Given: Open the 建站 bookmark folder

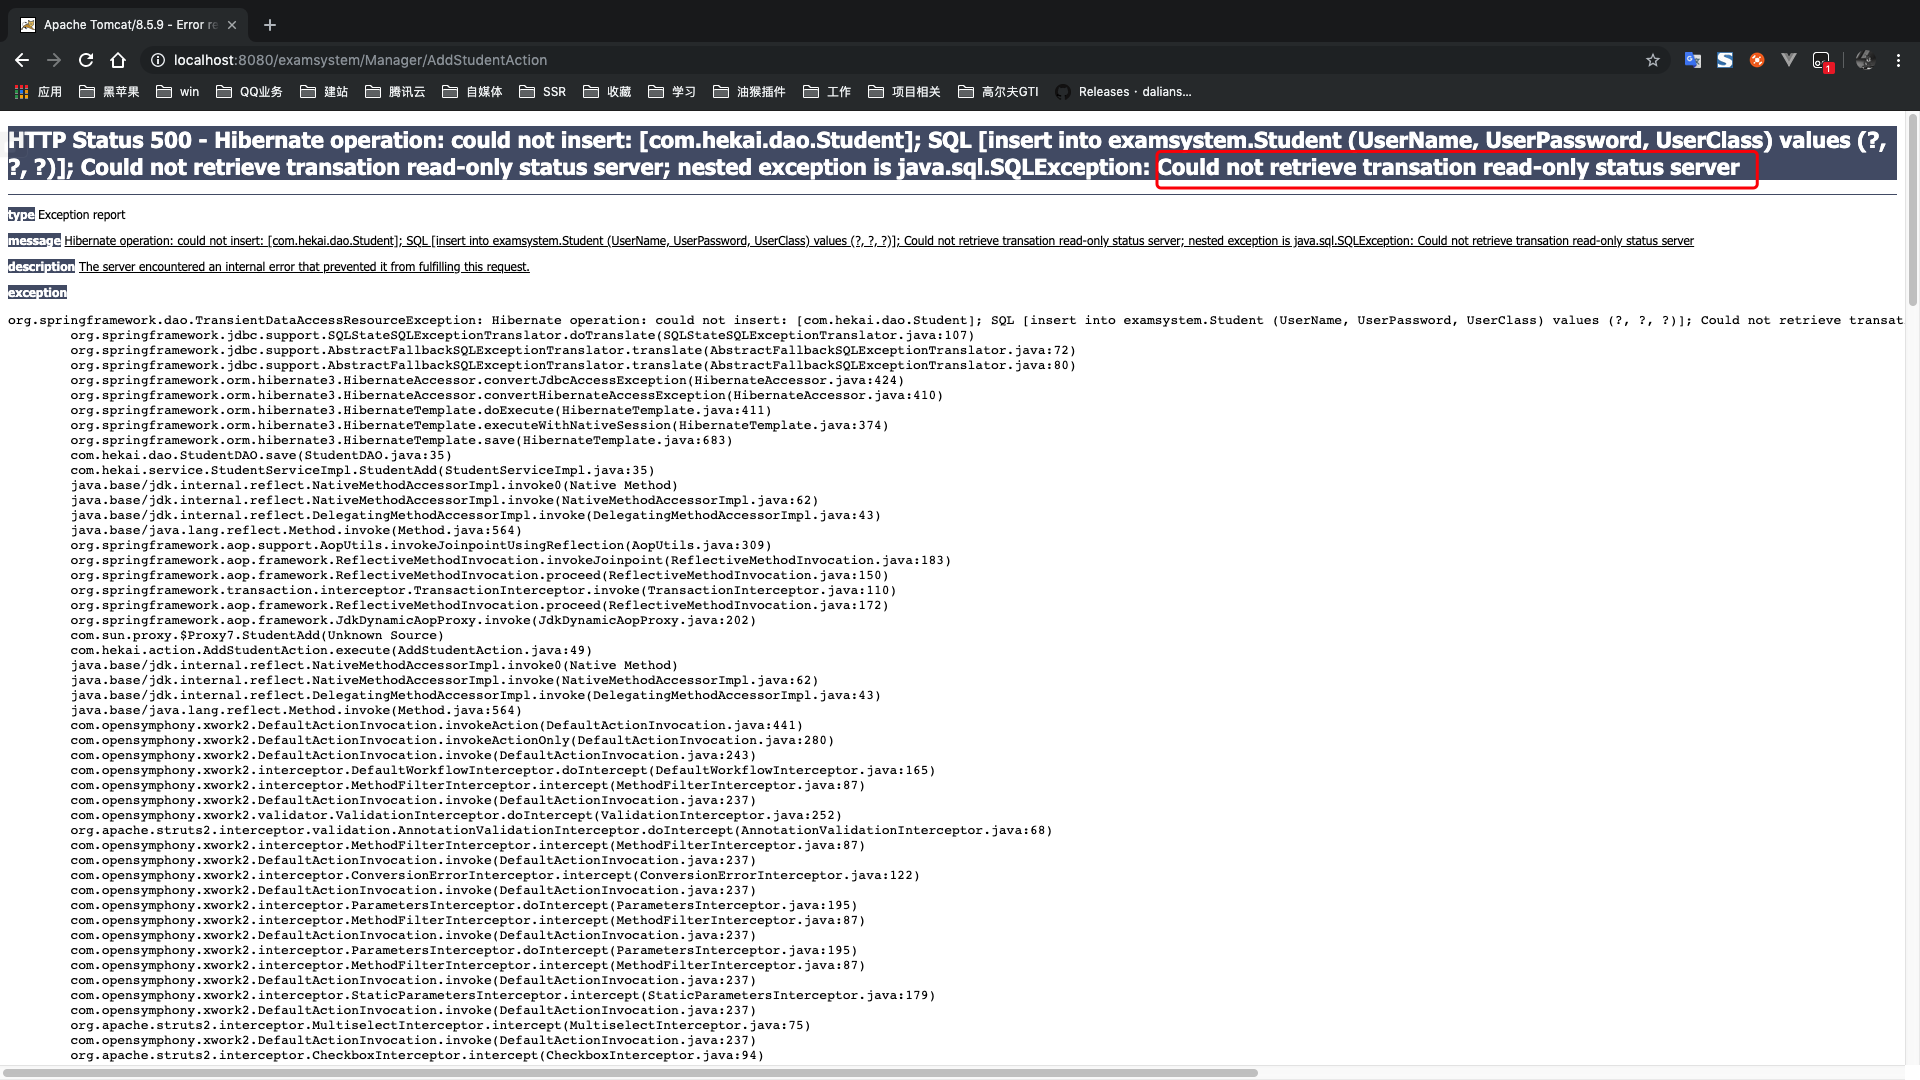Looking at the screenshot, I should (324, 92).
